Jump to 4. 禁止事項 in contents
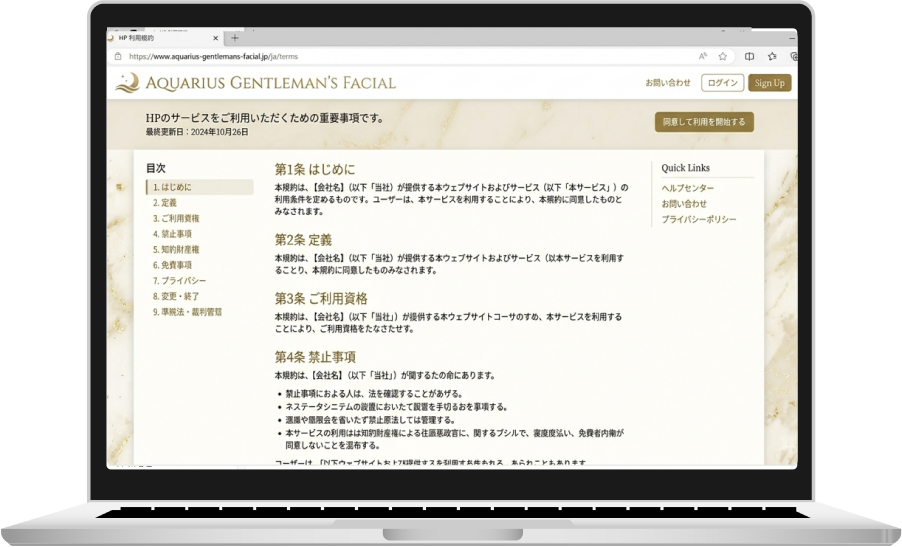Viewport: 902px width, 547px height. click(x=172, y=234)
